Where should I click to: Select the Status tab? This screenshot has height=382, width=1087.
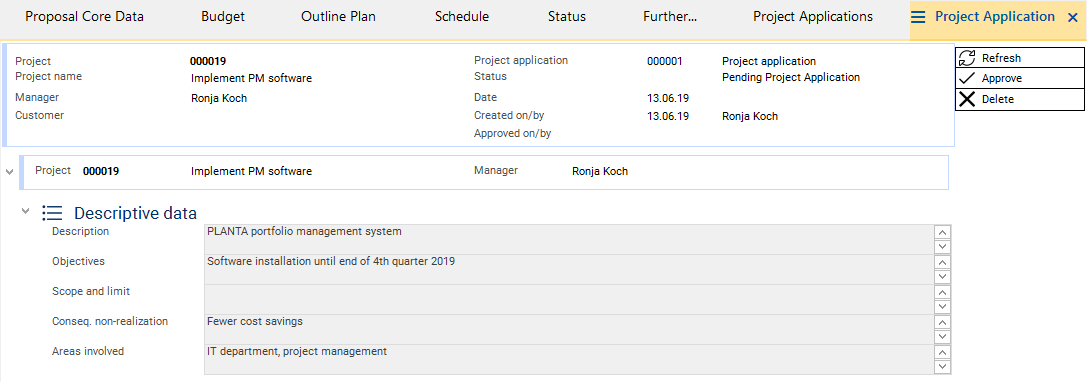(x=566, y=17)
